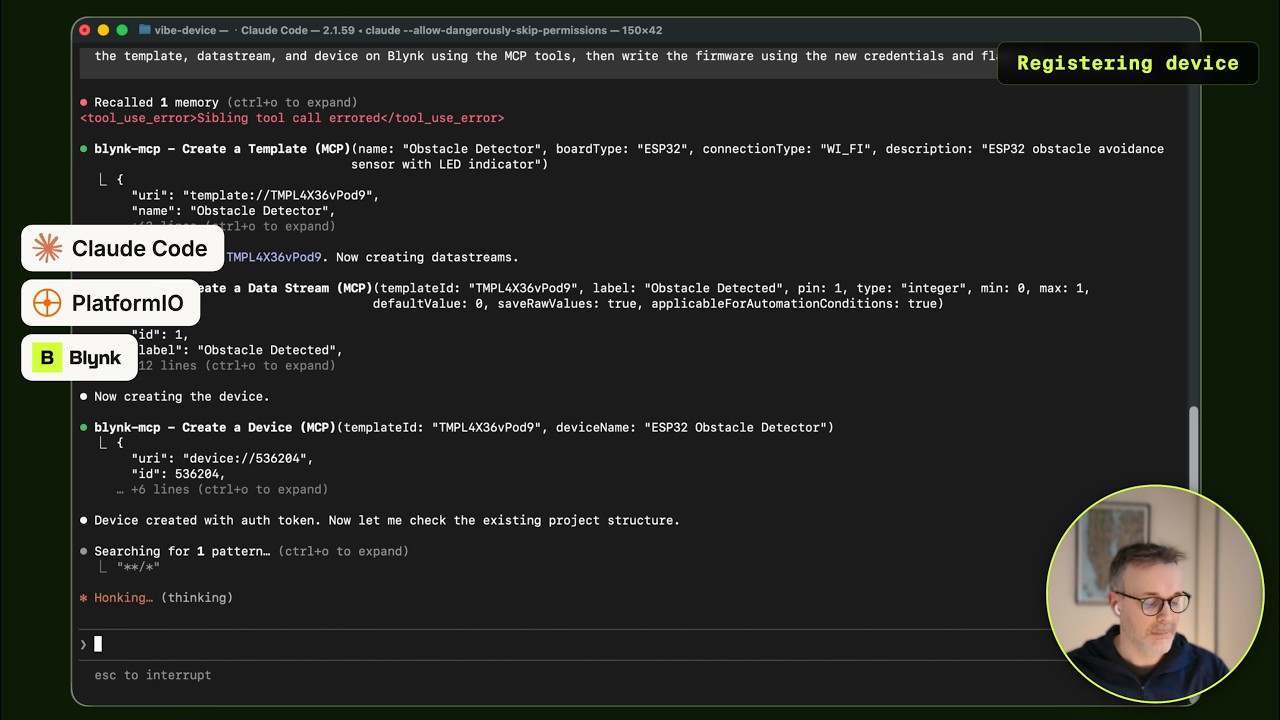Click the gray bullet beside Searching for 1 pattern
Screen dimensions: 1280x720
tap(84, 552)
